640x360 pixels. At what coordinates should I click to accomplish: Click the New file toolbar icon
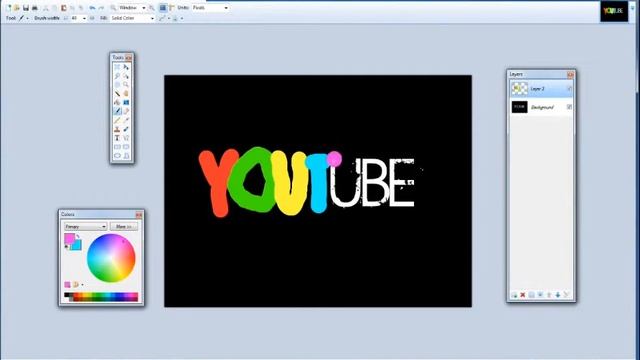click(x=9, y=8)
